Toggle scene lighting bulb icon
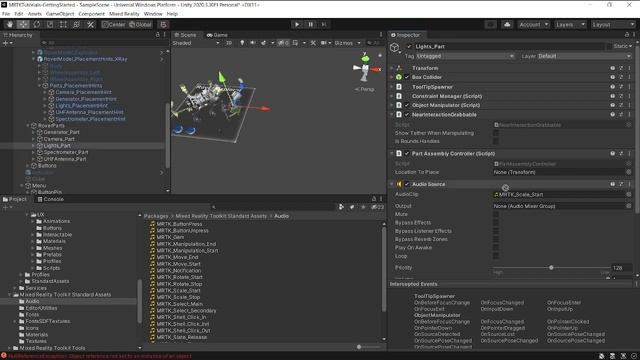Screen dimensions: 640x360 click(242, 43)
